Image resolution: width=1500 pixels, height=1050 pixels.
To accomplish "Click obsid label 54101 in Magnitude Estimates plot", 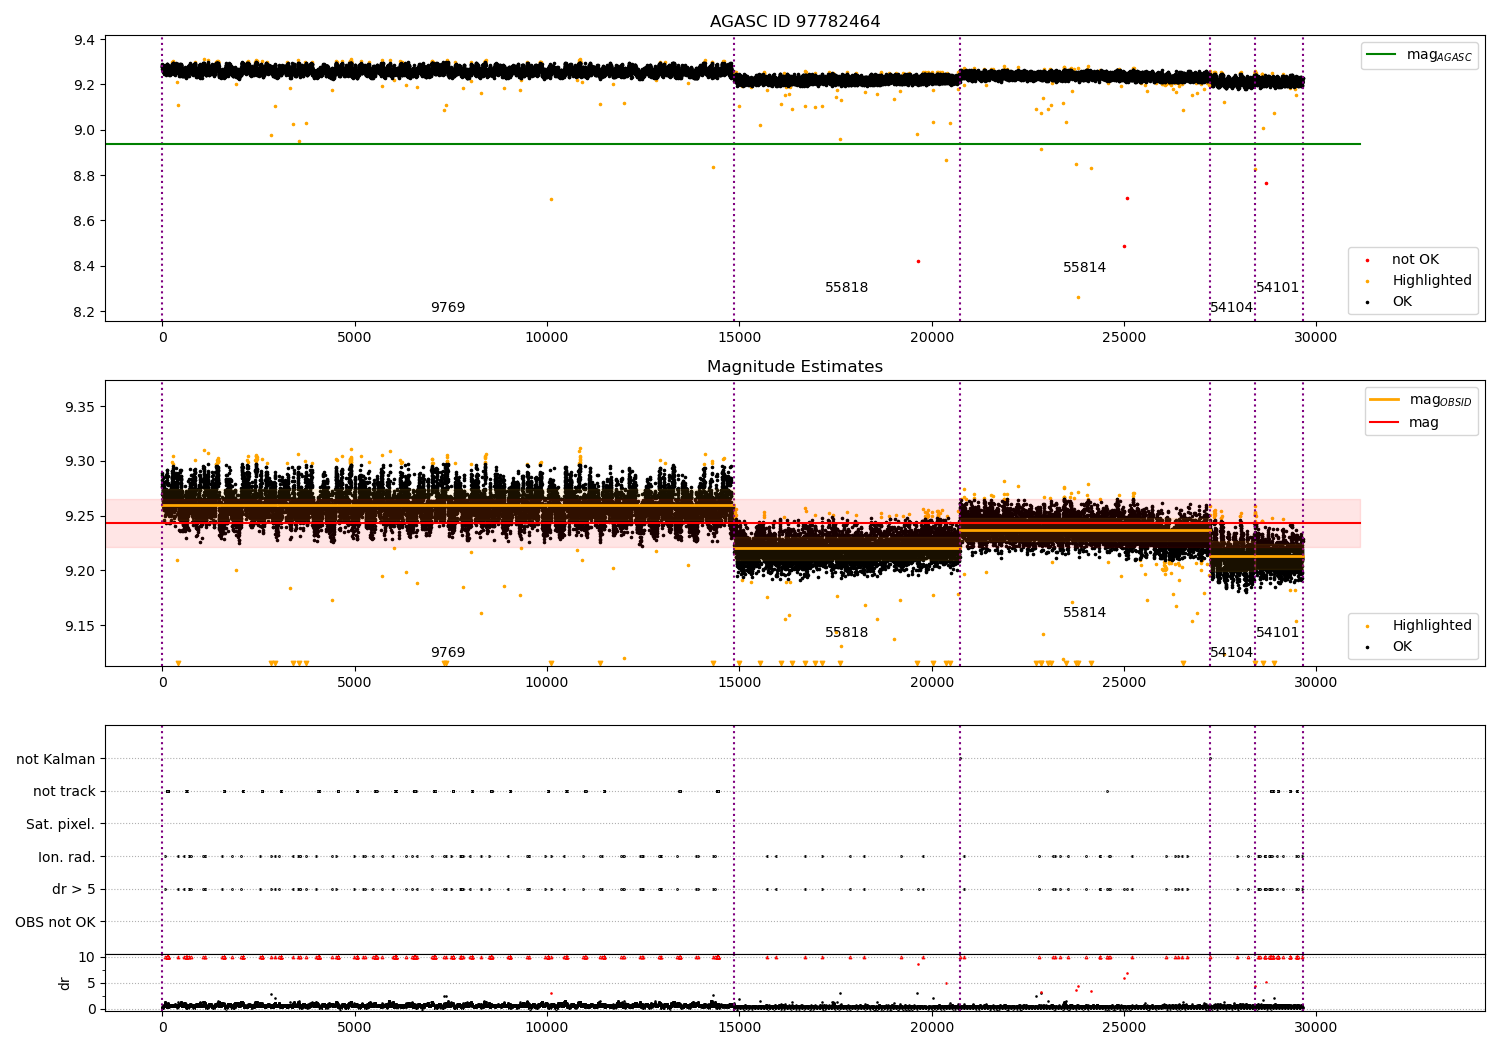I will (1278, 633).
